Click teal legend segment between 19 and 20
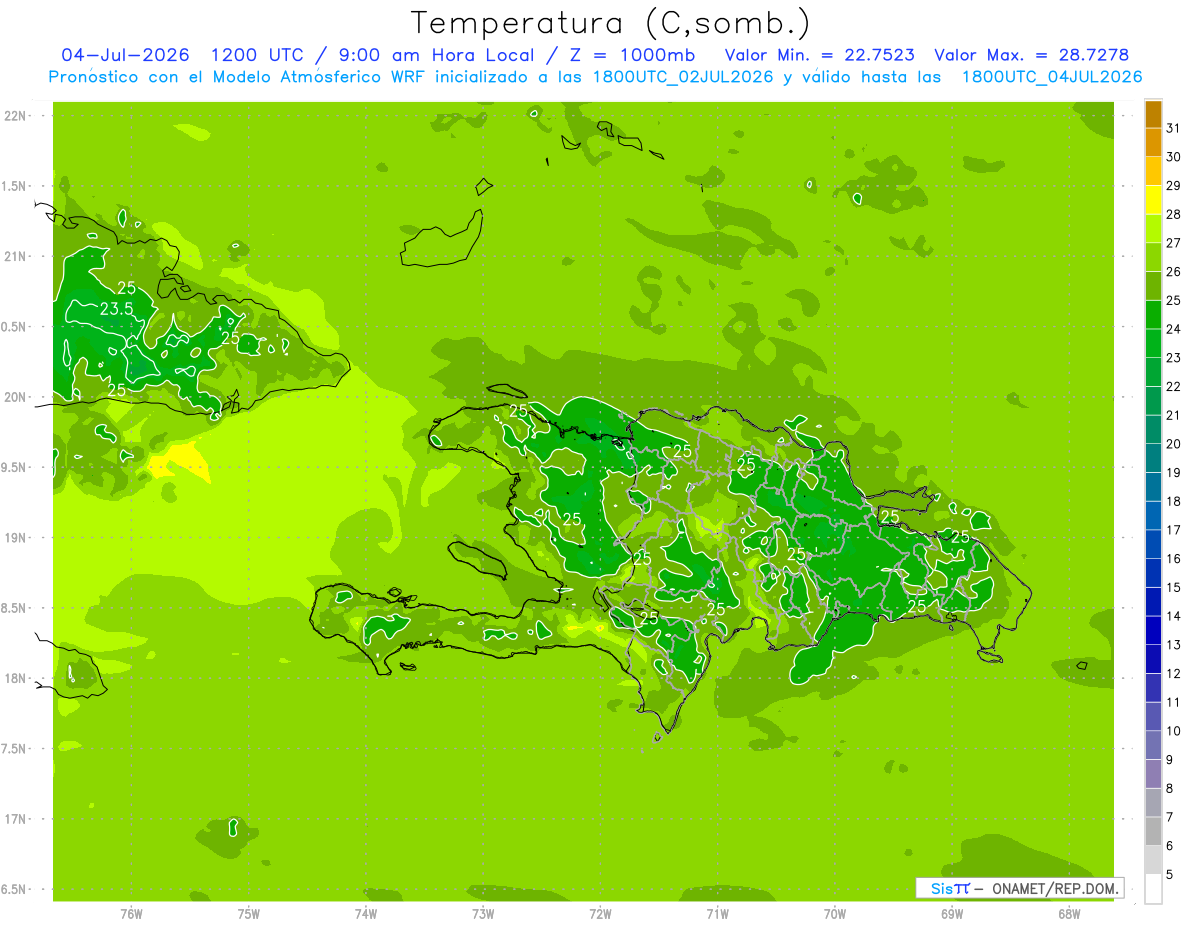The image size is (1200, 927). pyautogui.click(x=1153, y=458)
